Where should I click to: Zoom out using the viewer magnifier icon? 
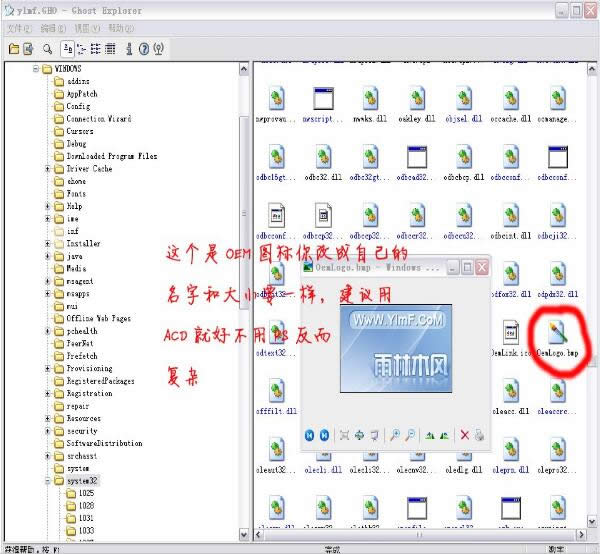410,435
